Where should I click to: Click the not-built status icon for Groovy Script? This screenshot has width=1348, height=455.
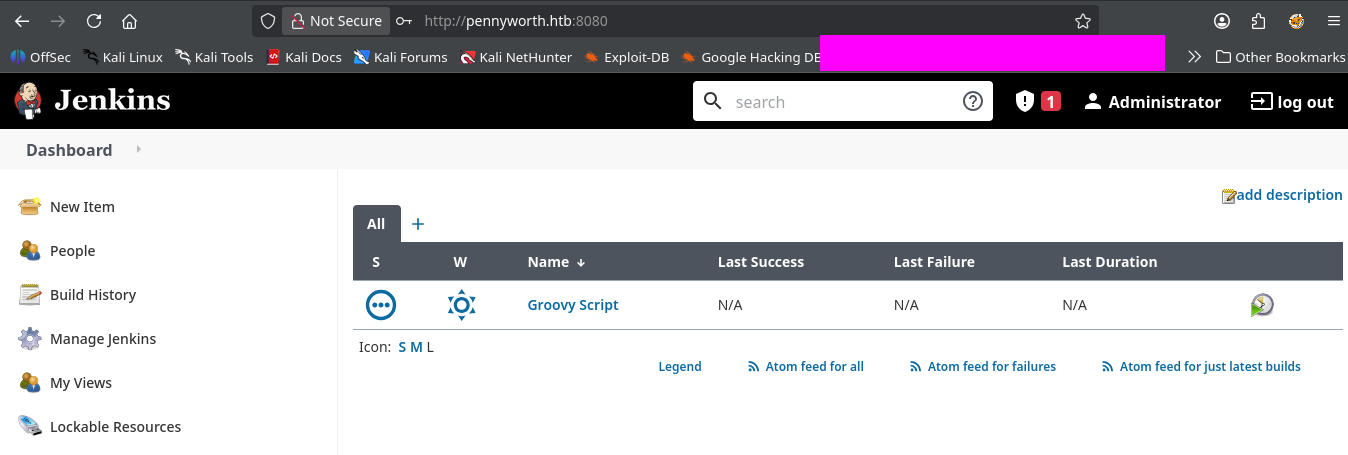click(381, 305)
